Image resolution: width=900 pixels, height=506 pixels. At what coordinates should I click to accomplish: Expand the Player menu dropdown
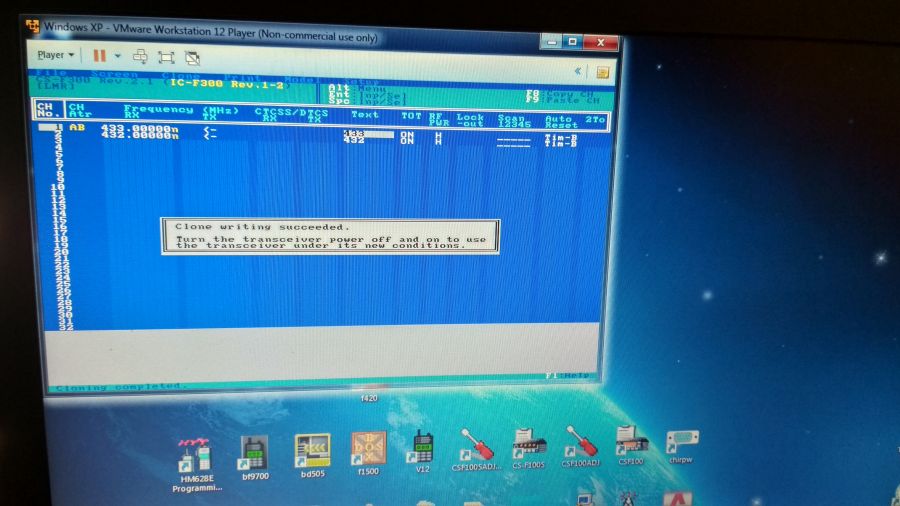55,55
